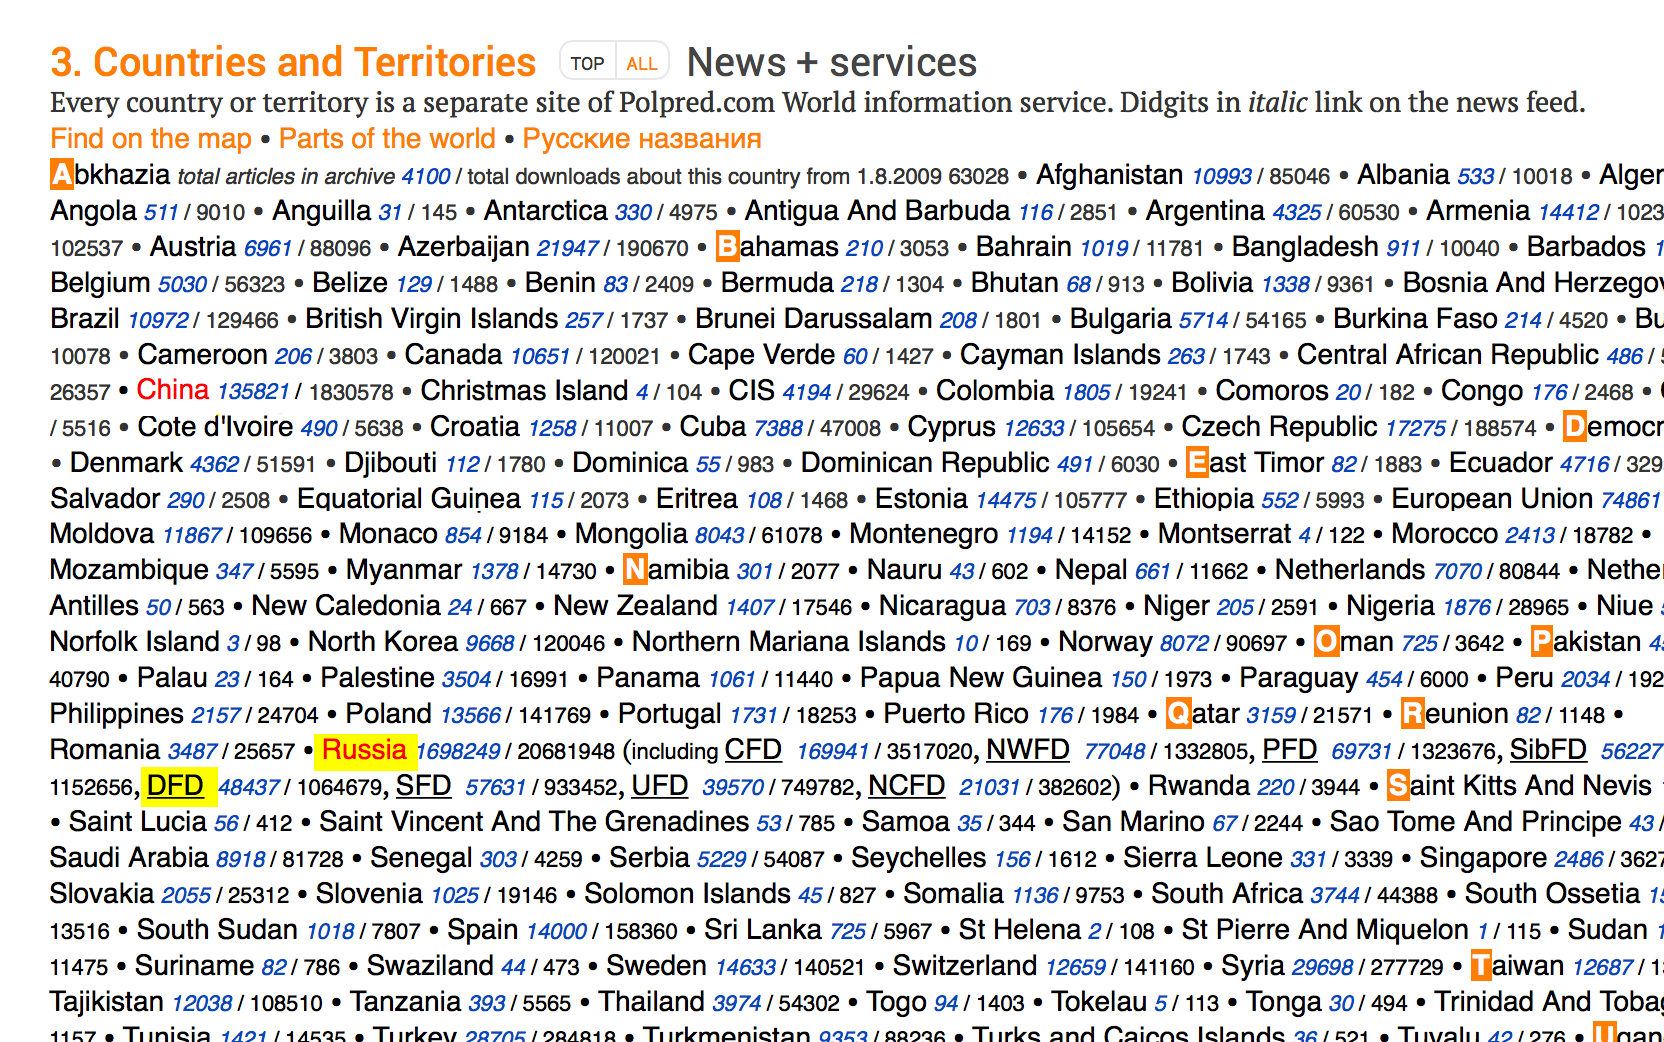Open Argentina country link
The image size is (1664, 1042).
click(x=1205, y=211)
